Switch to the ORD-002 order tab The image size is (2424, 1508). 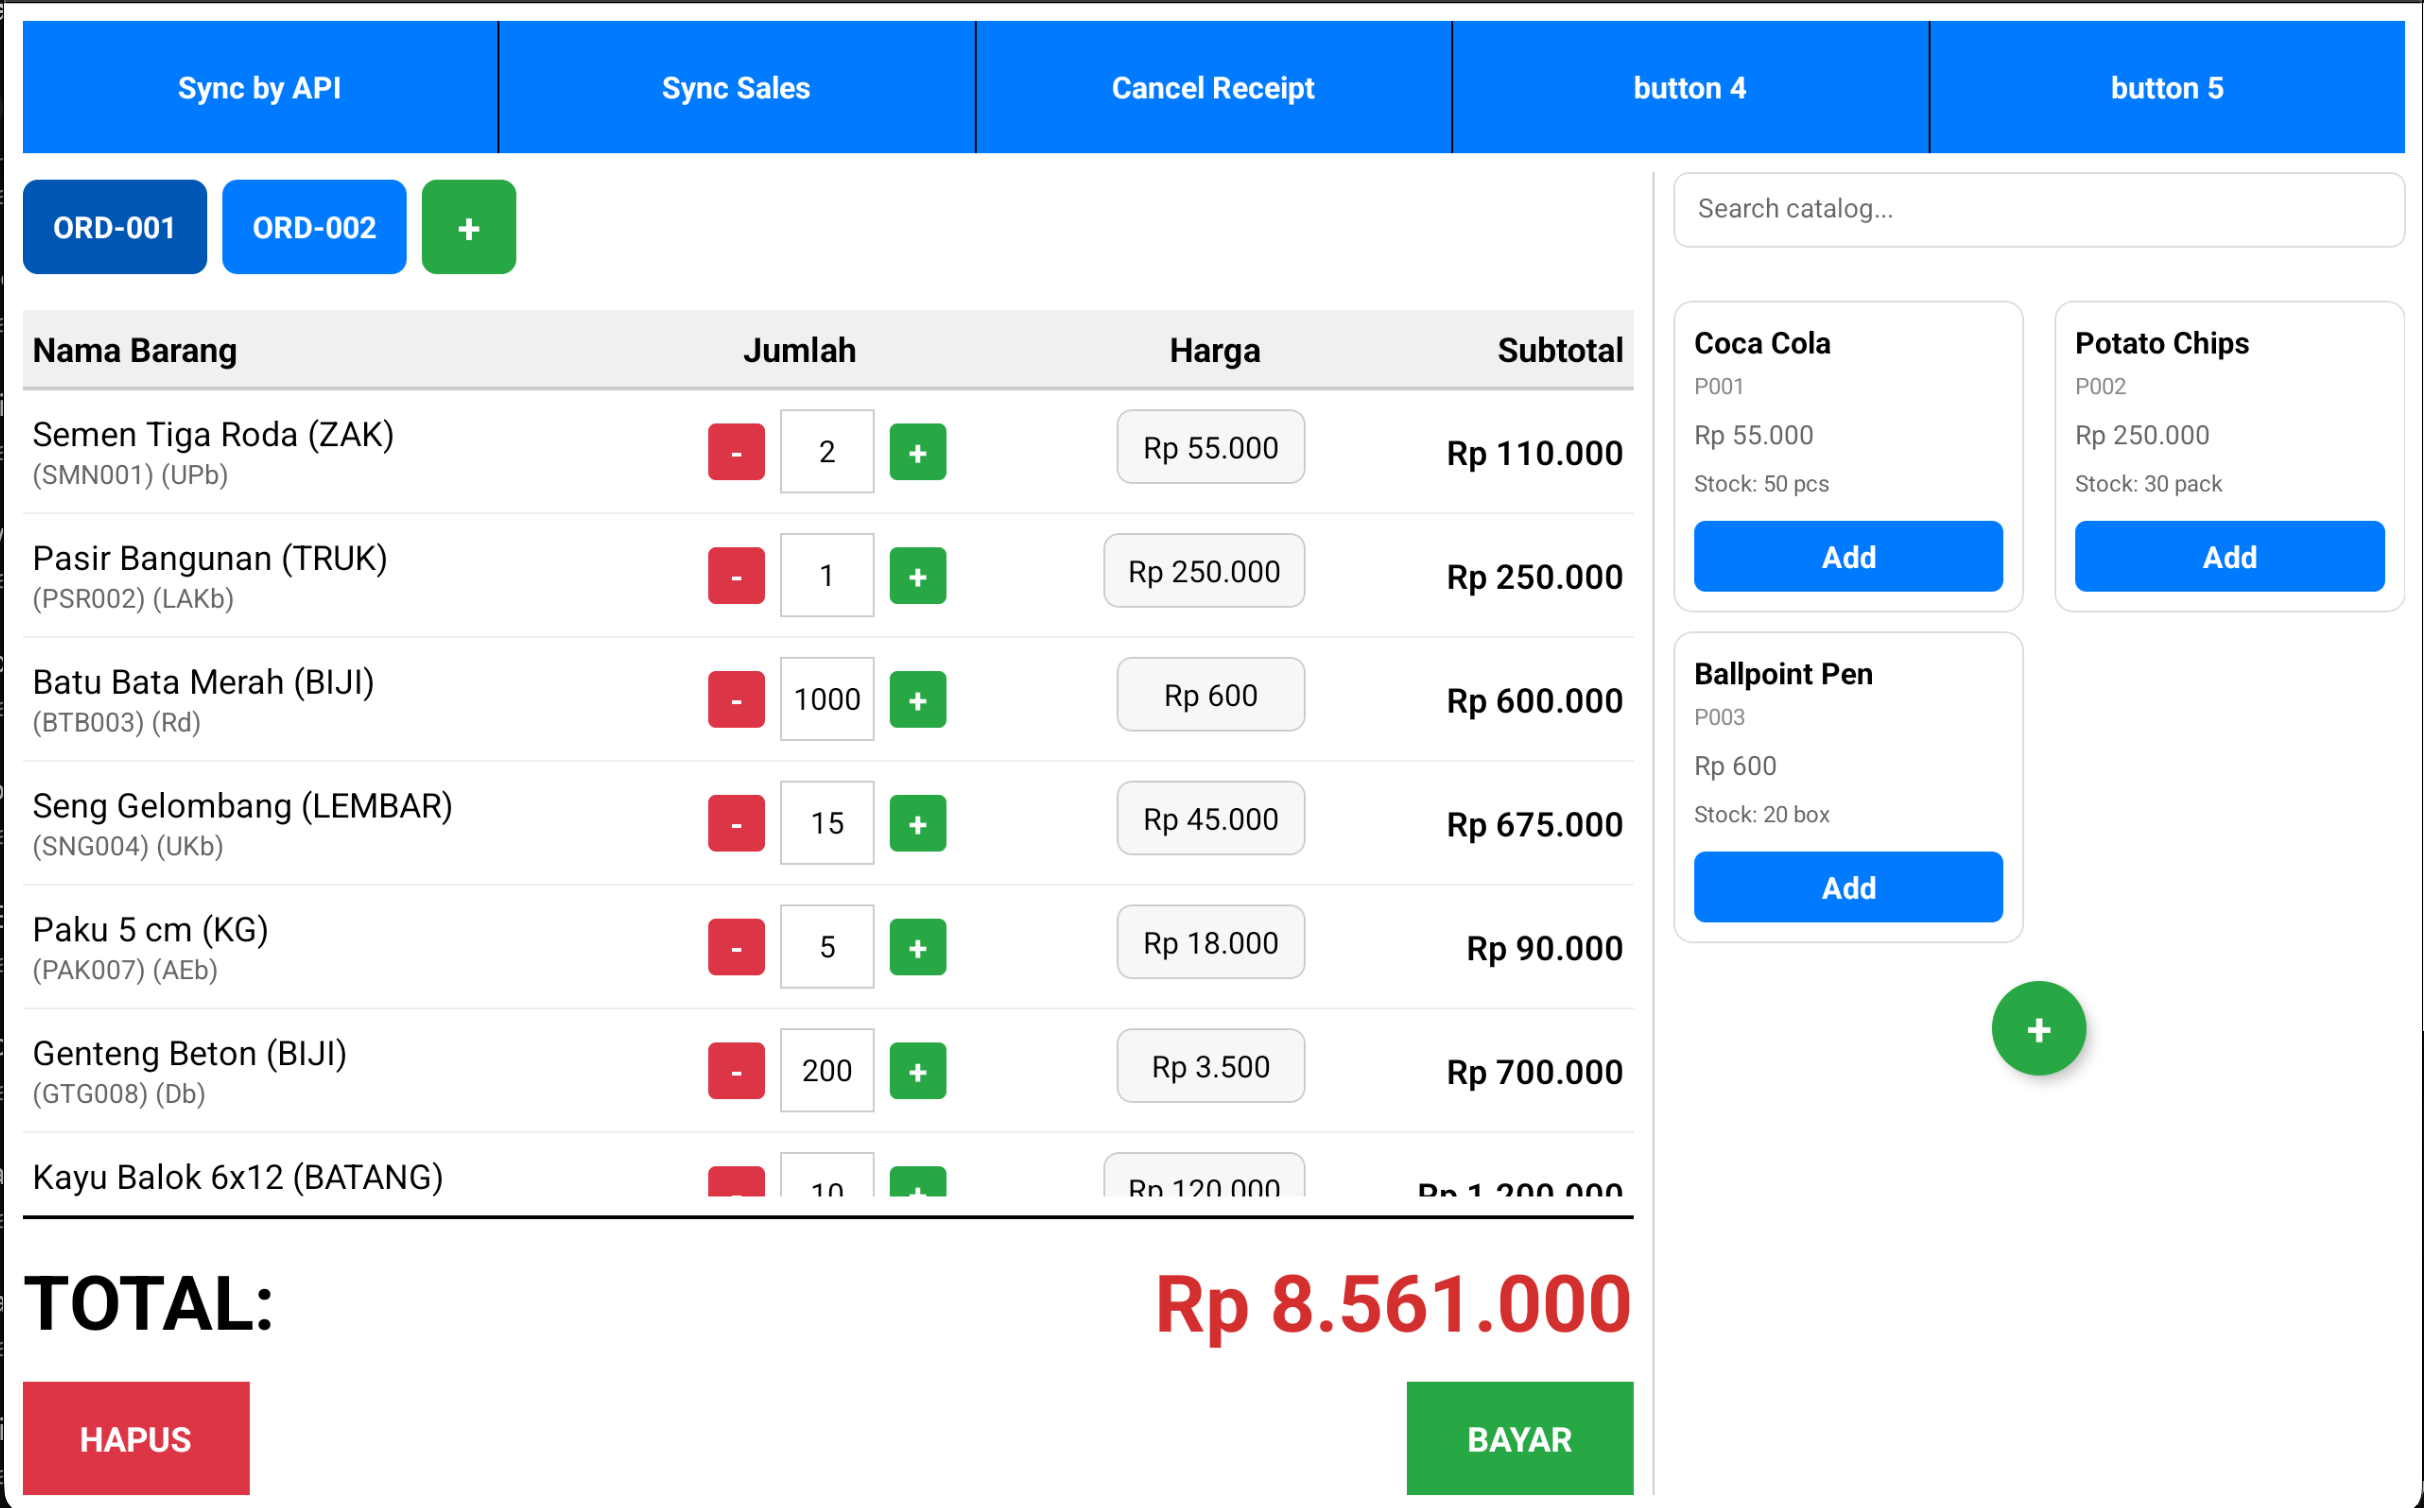click(x=313, y=226)
